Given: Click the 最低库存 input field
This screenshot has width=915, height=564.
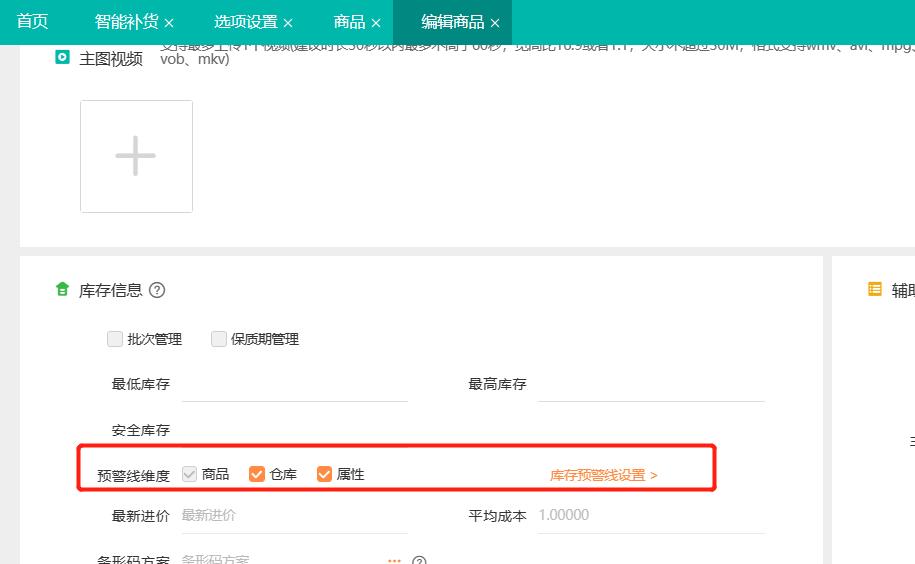Looking at the screenshot, I should coord(294,385).
